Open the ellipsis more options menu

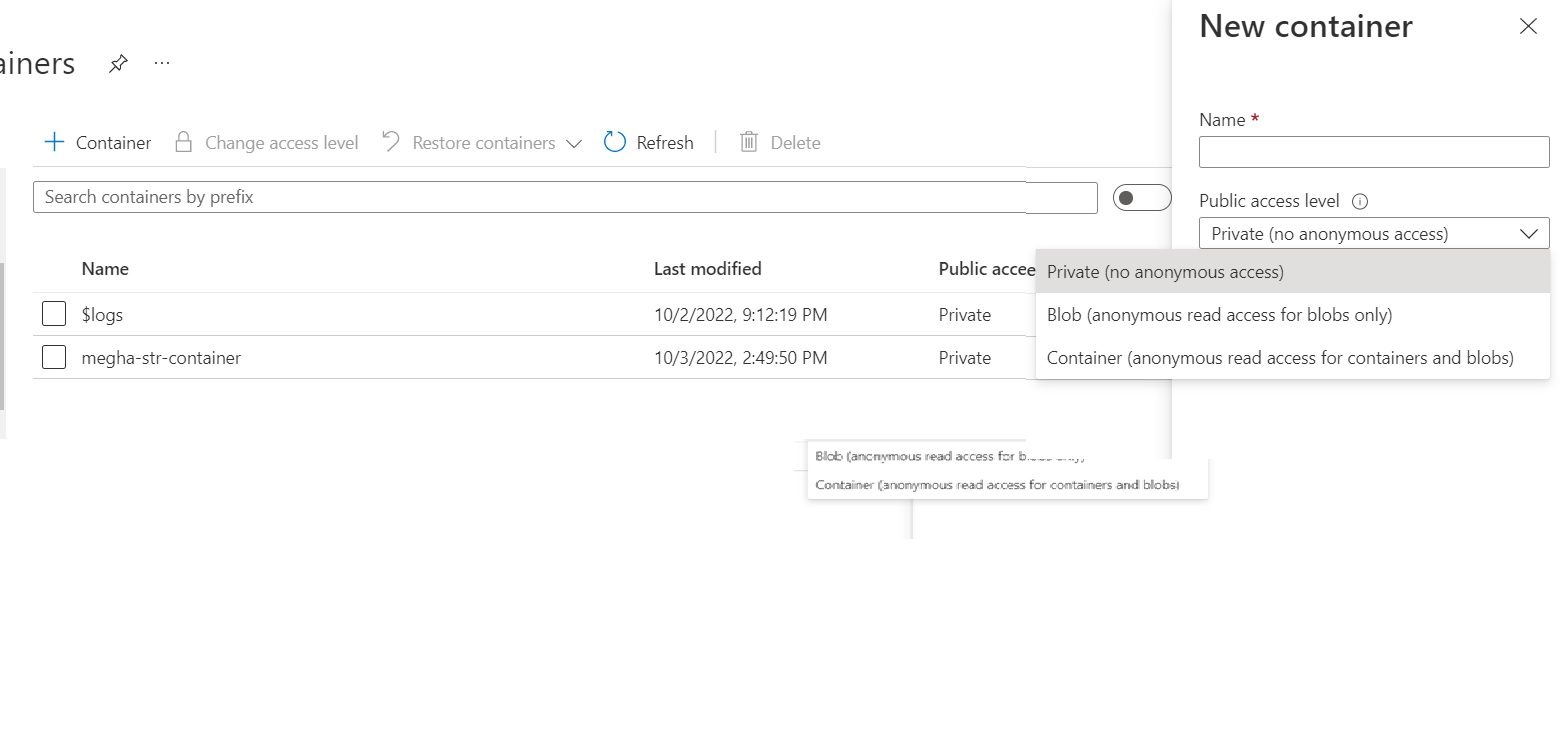click(161, 63)
